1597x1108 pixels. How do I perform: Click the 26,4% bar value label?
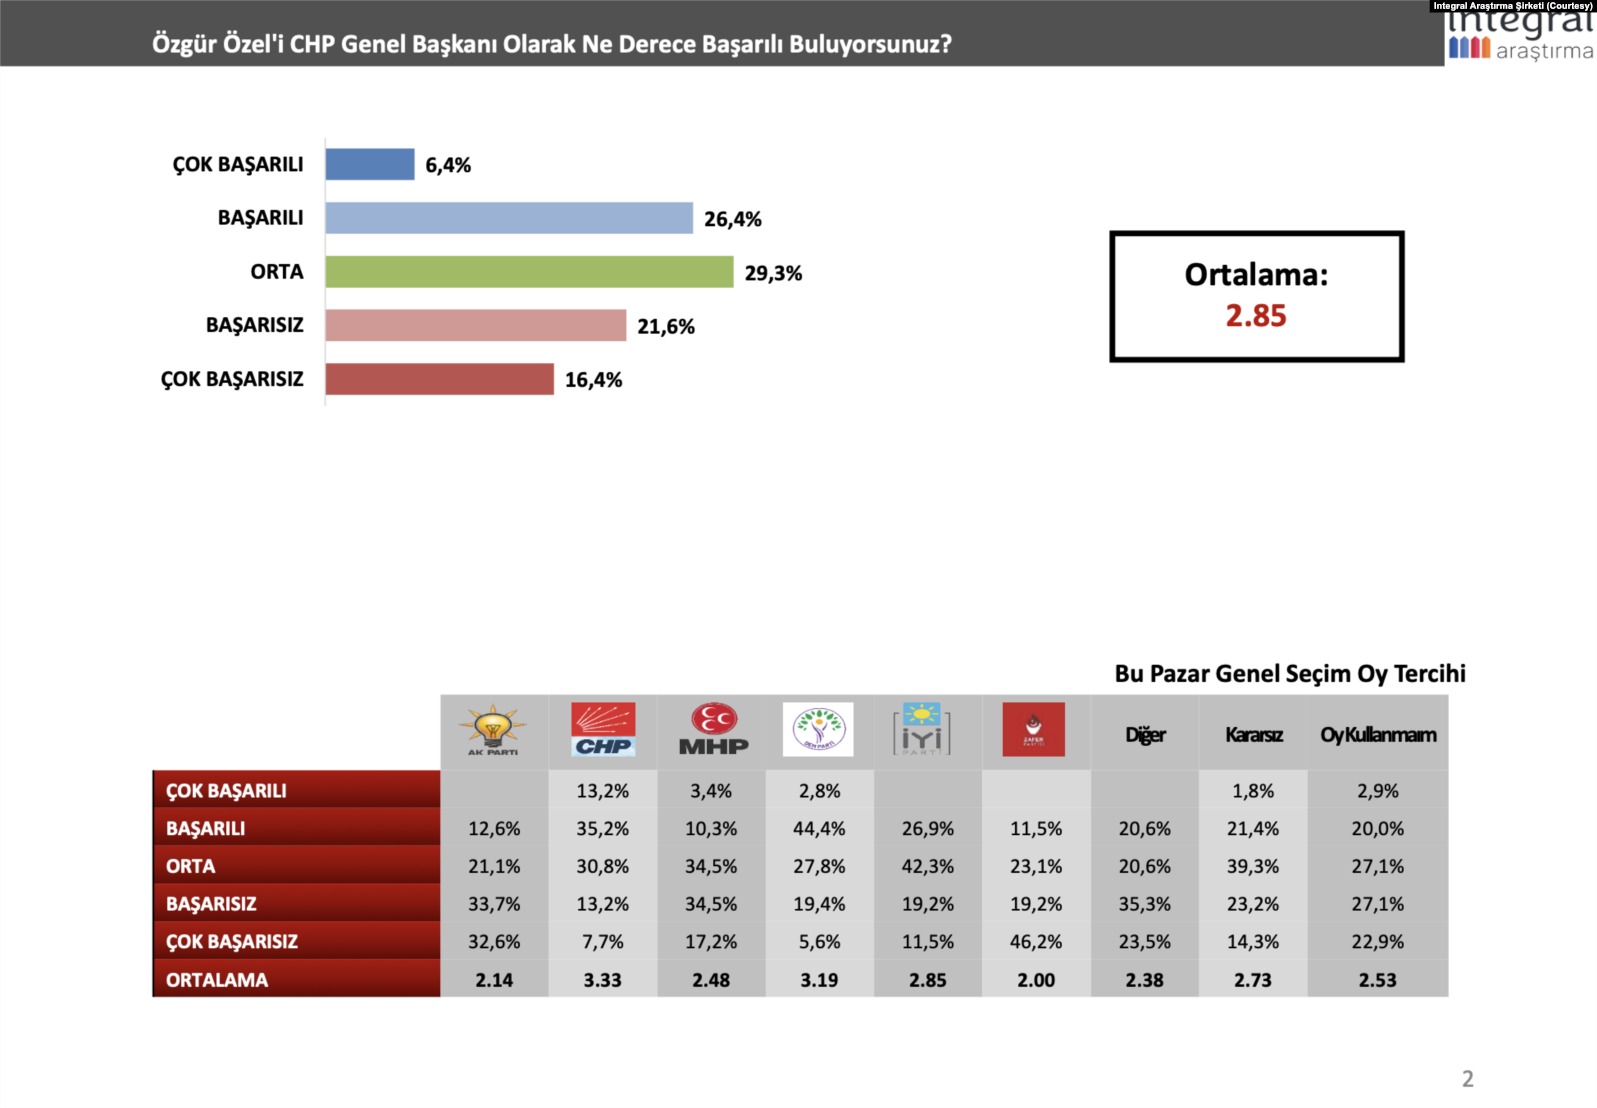733,219
